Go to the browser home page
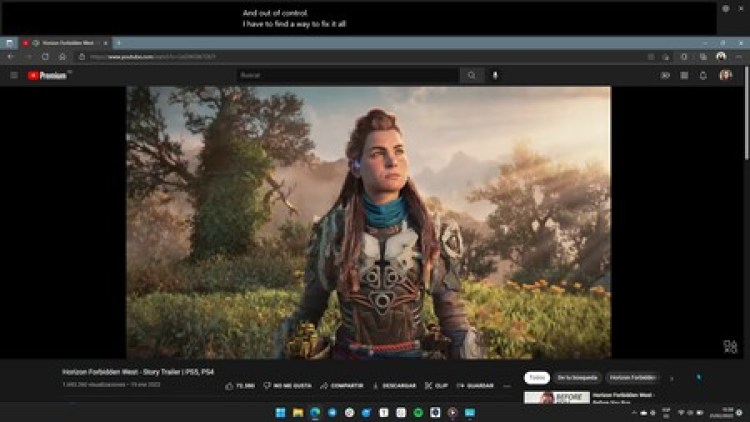The height and width of the screenshot is (422, 750). (62, 56)
